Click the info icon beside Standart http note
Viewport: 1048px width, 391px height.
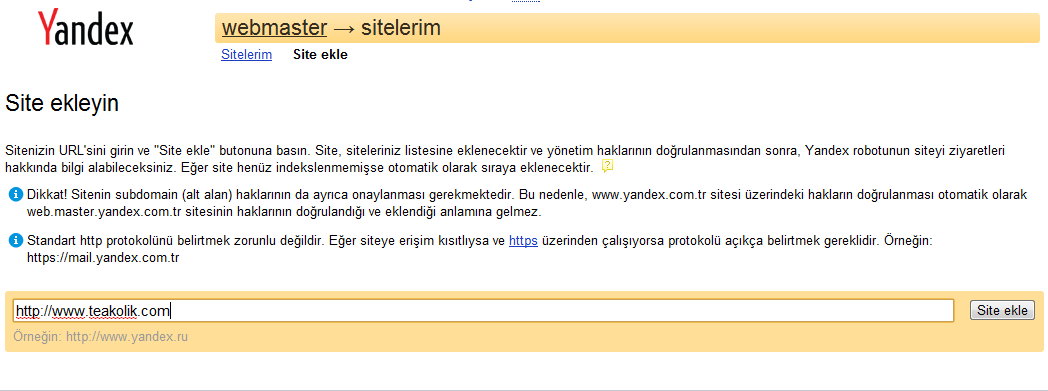(x=15, y=241)
